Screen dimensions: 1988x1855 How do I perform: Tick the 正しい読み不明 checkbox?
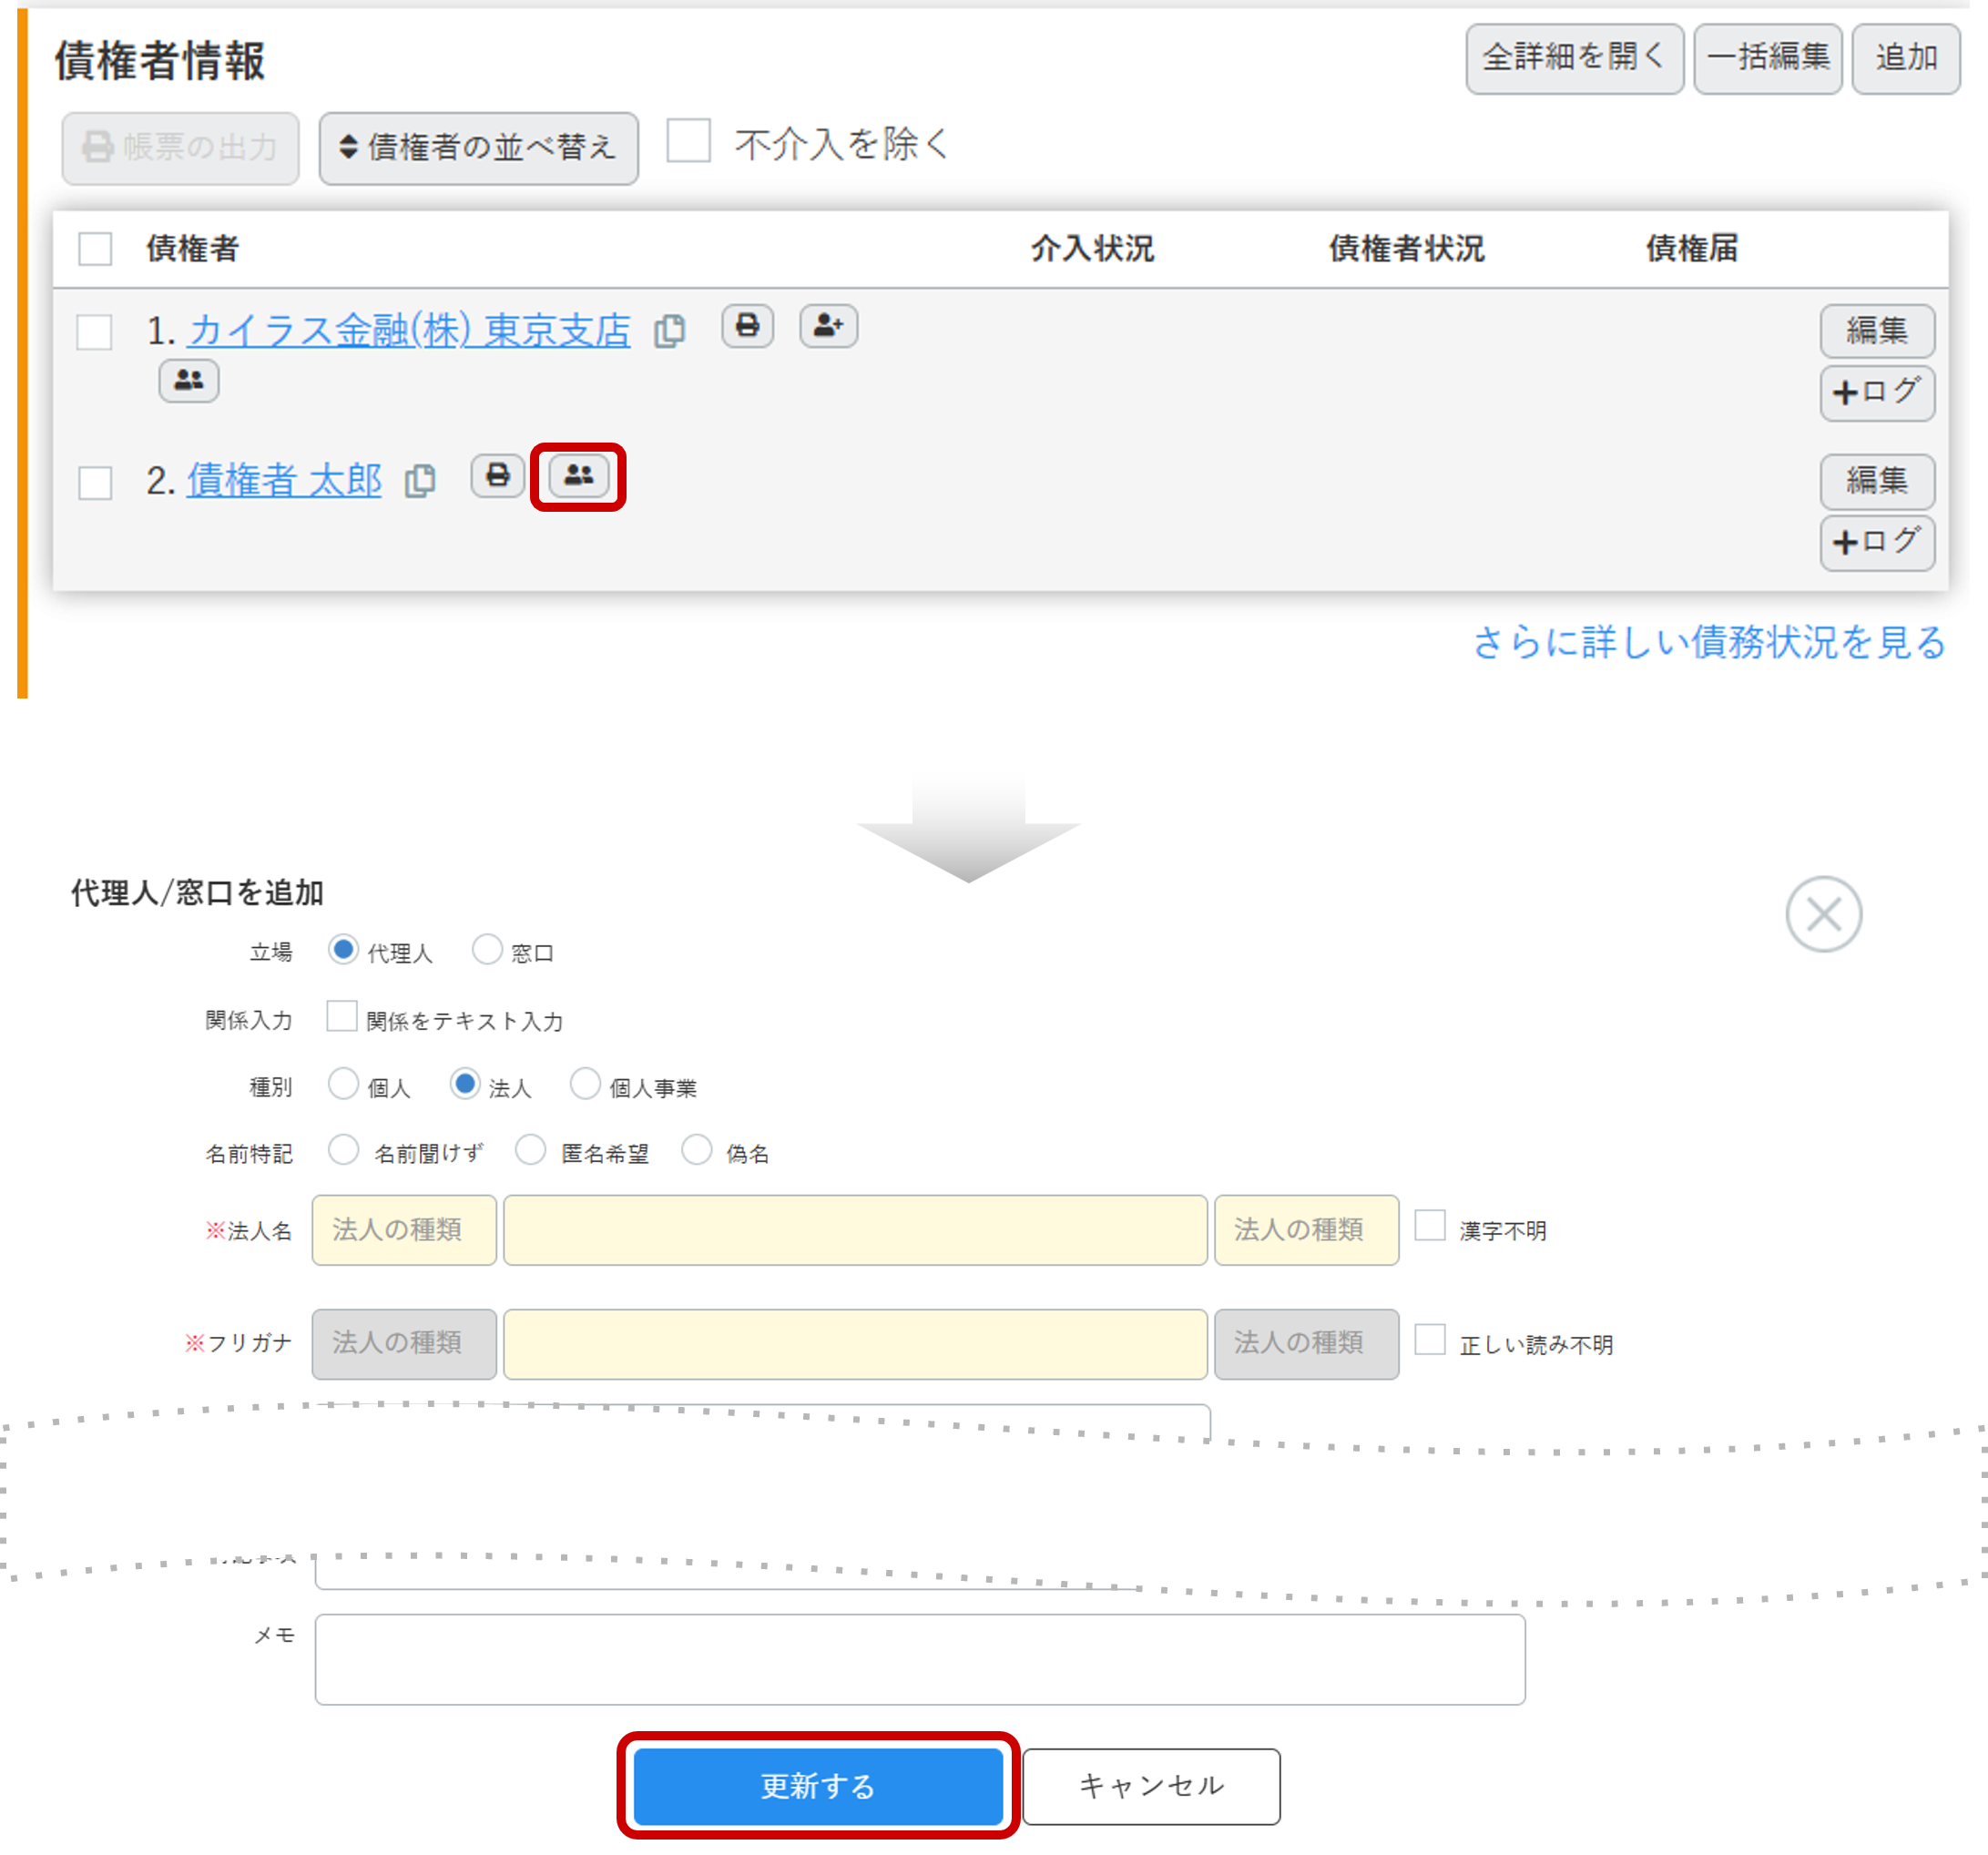click(1430, 1339)
